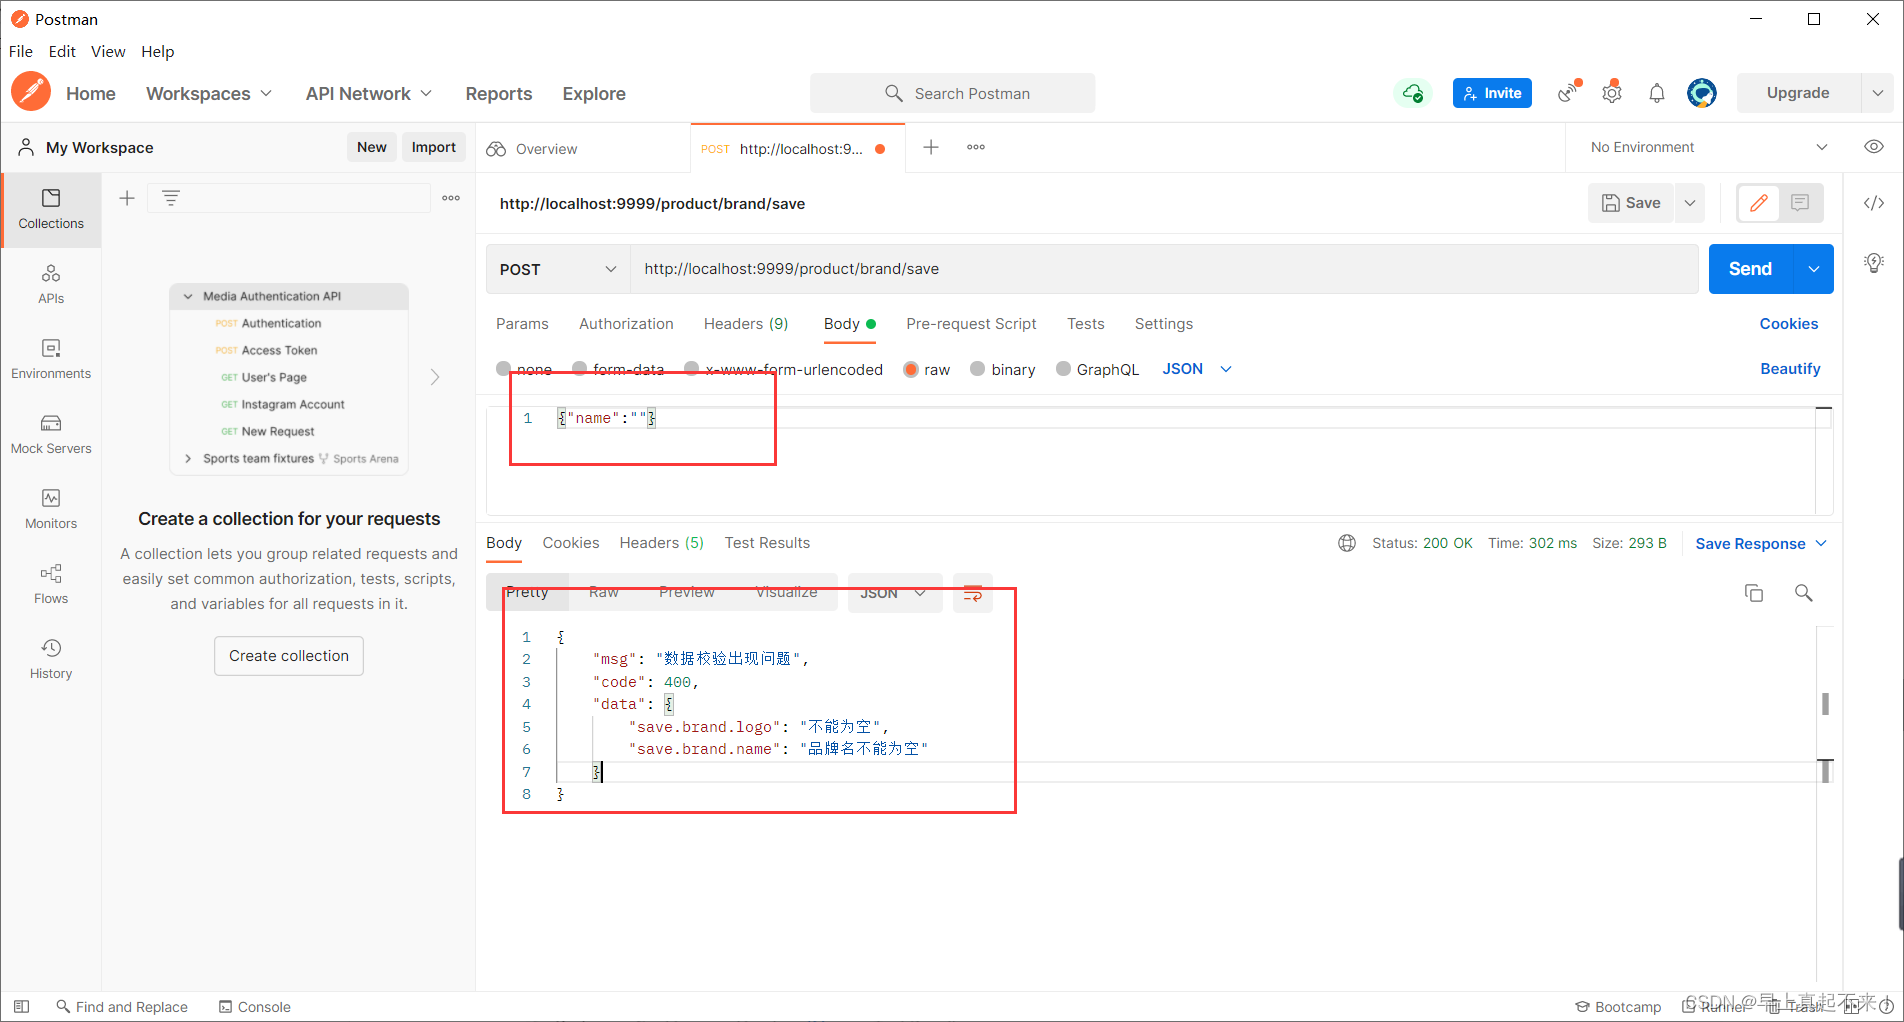Select the GraphQL body type radio
The width and height of the screenshot is (1904, 1022).
click(x=1064, y=369)
